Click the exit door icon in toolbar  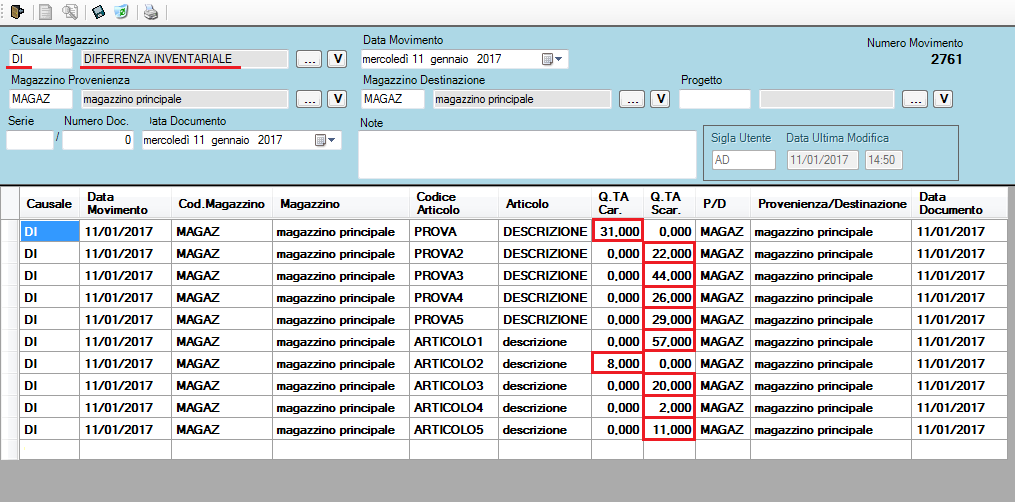click(x=17, y=12)
